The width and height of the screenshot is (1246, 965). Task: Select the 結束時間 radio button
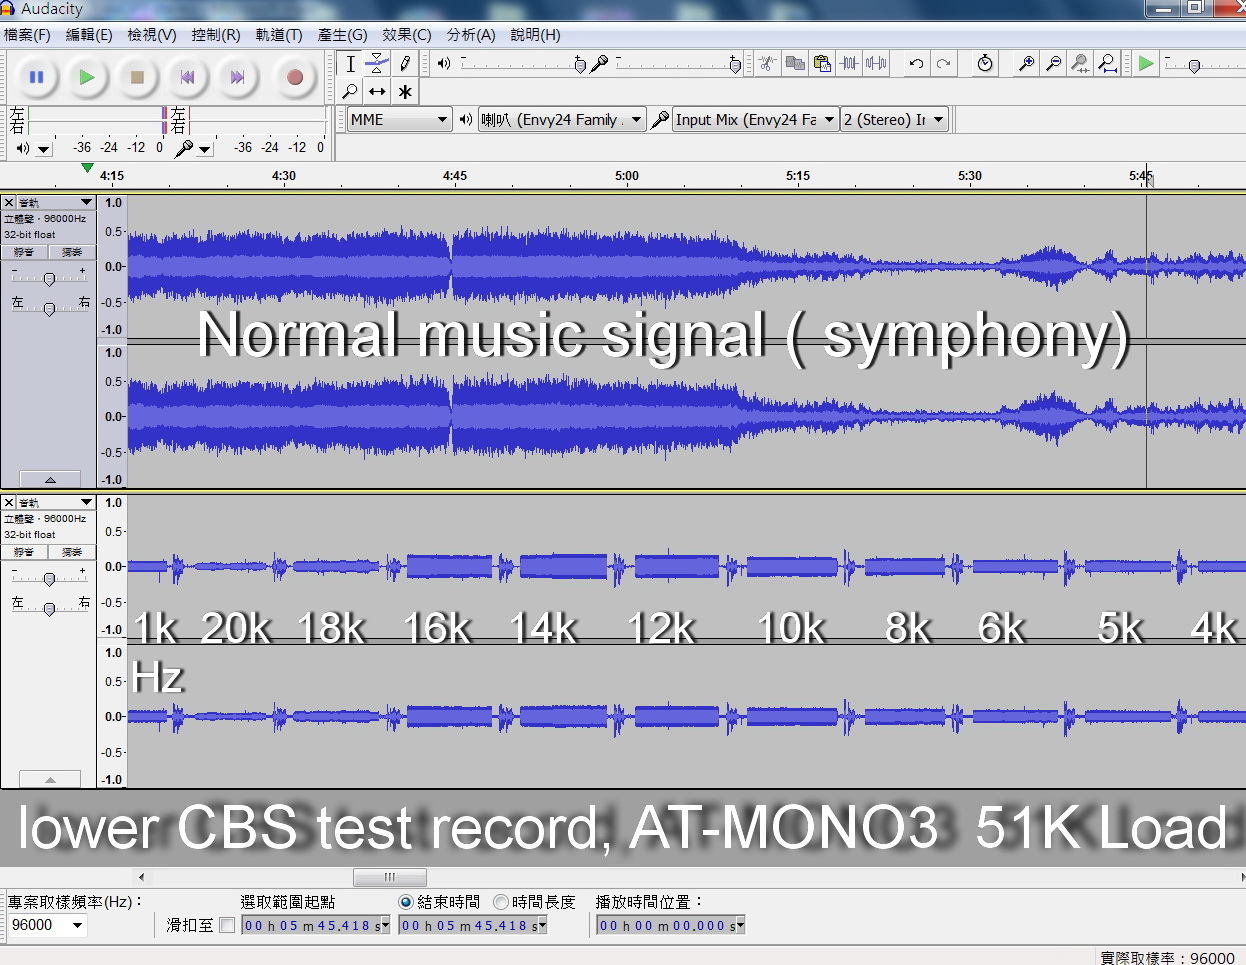tap(406, 902)
